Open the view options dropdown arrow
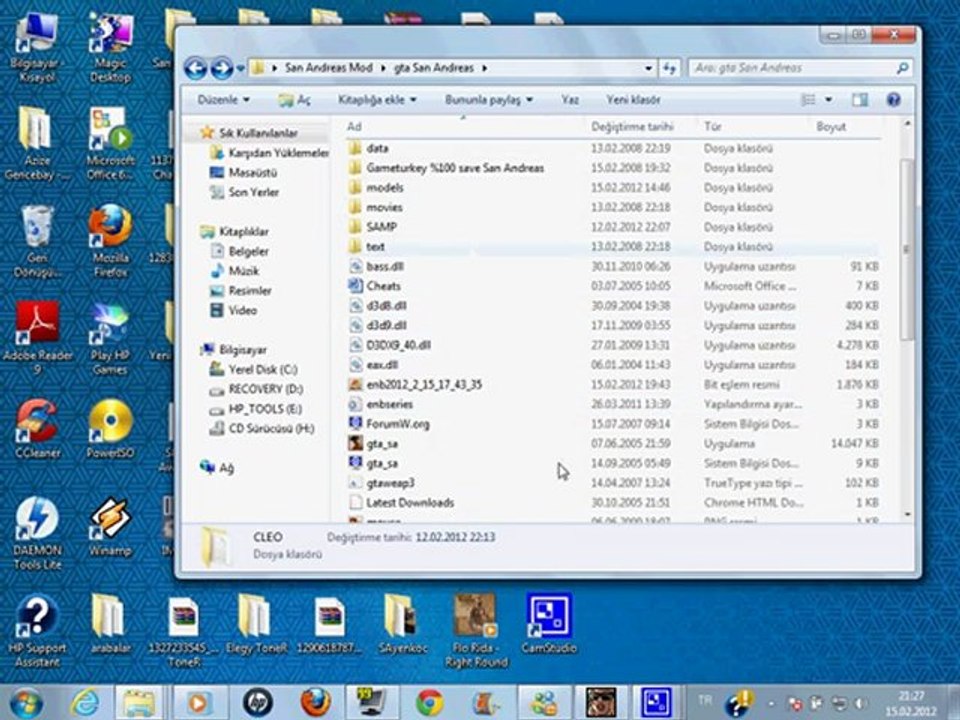Viewport: 960px width, 720px height. coord(828,99)
